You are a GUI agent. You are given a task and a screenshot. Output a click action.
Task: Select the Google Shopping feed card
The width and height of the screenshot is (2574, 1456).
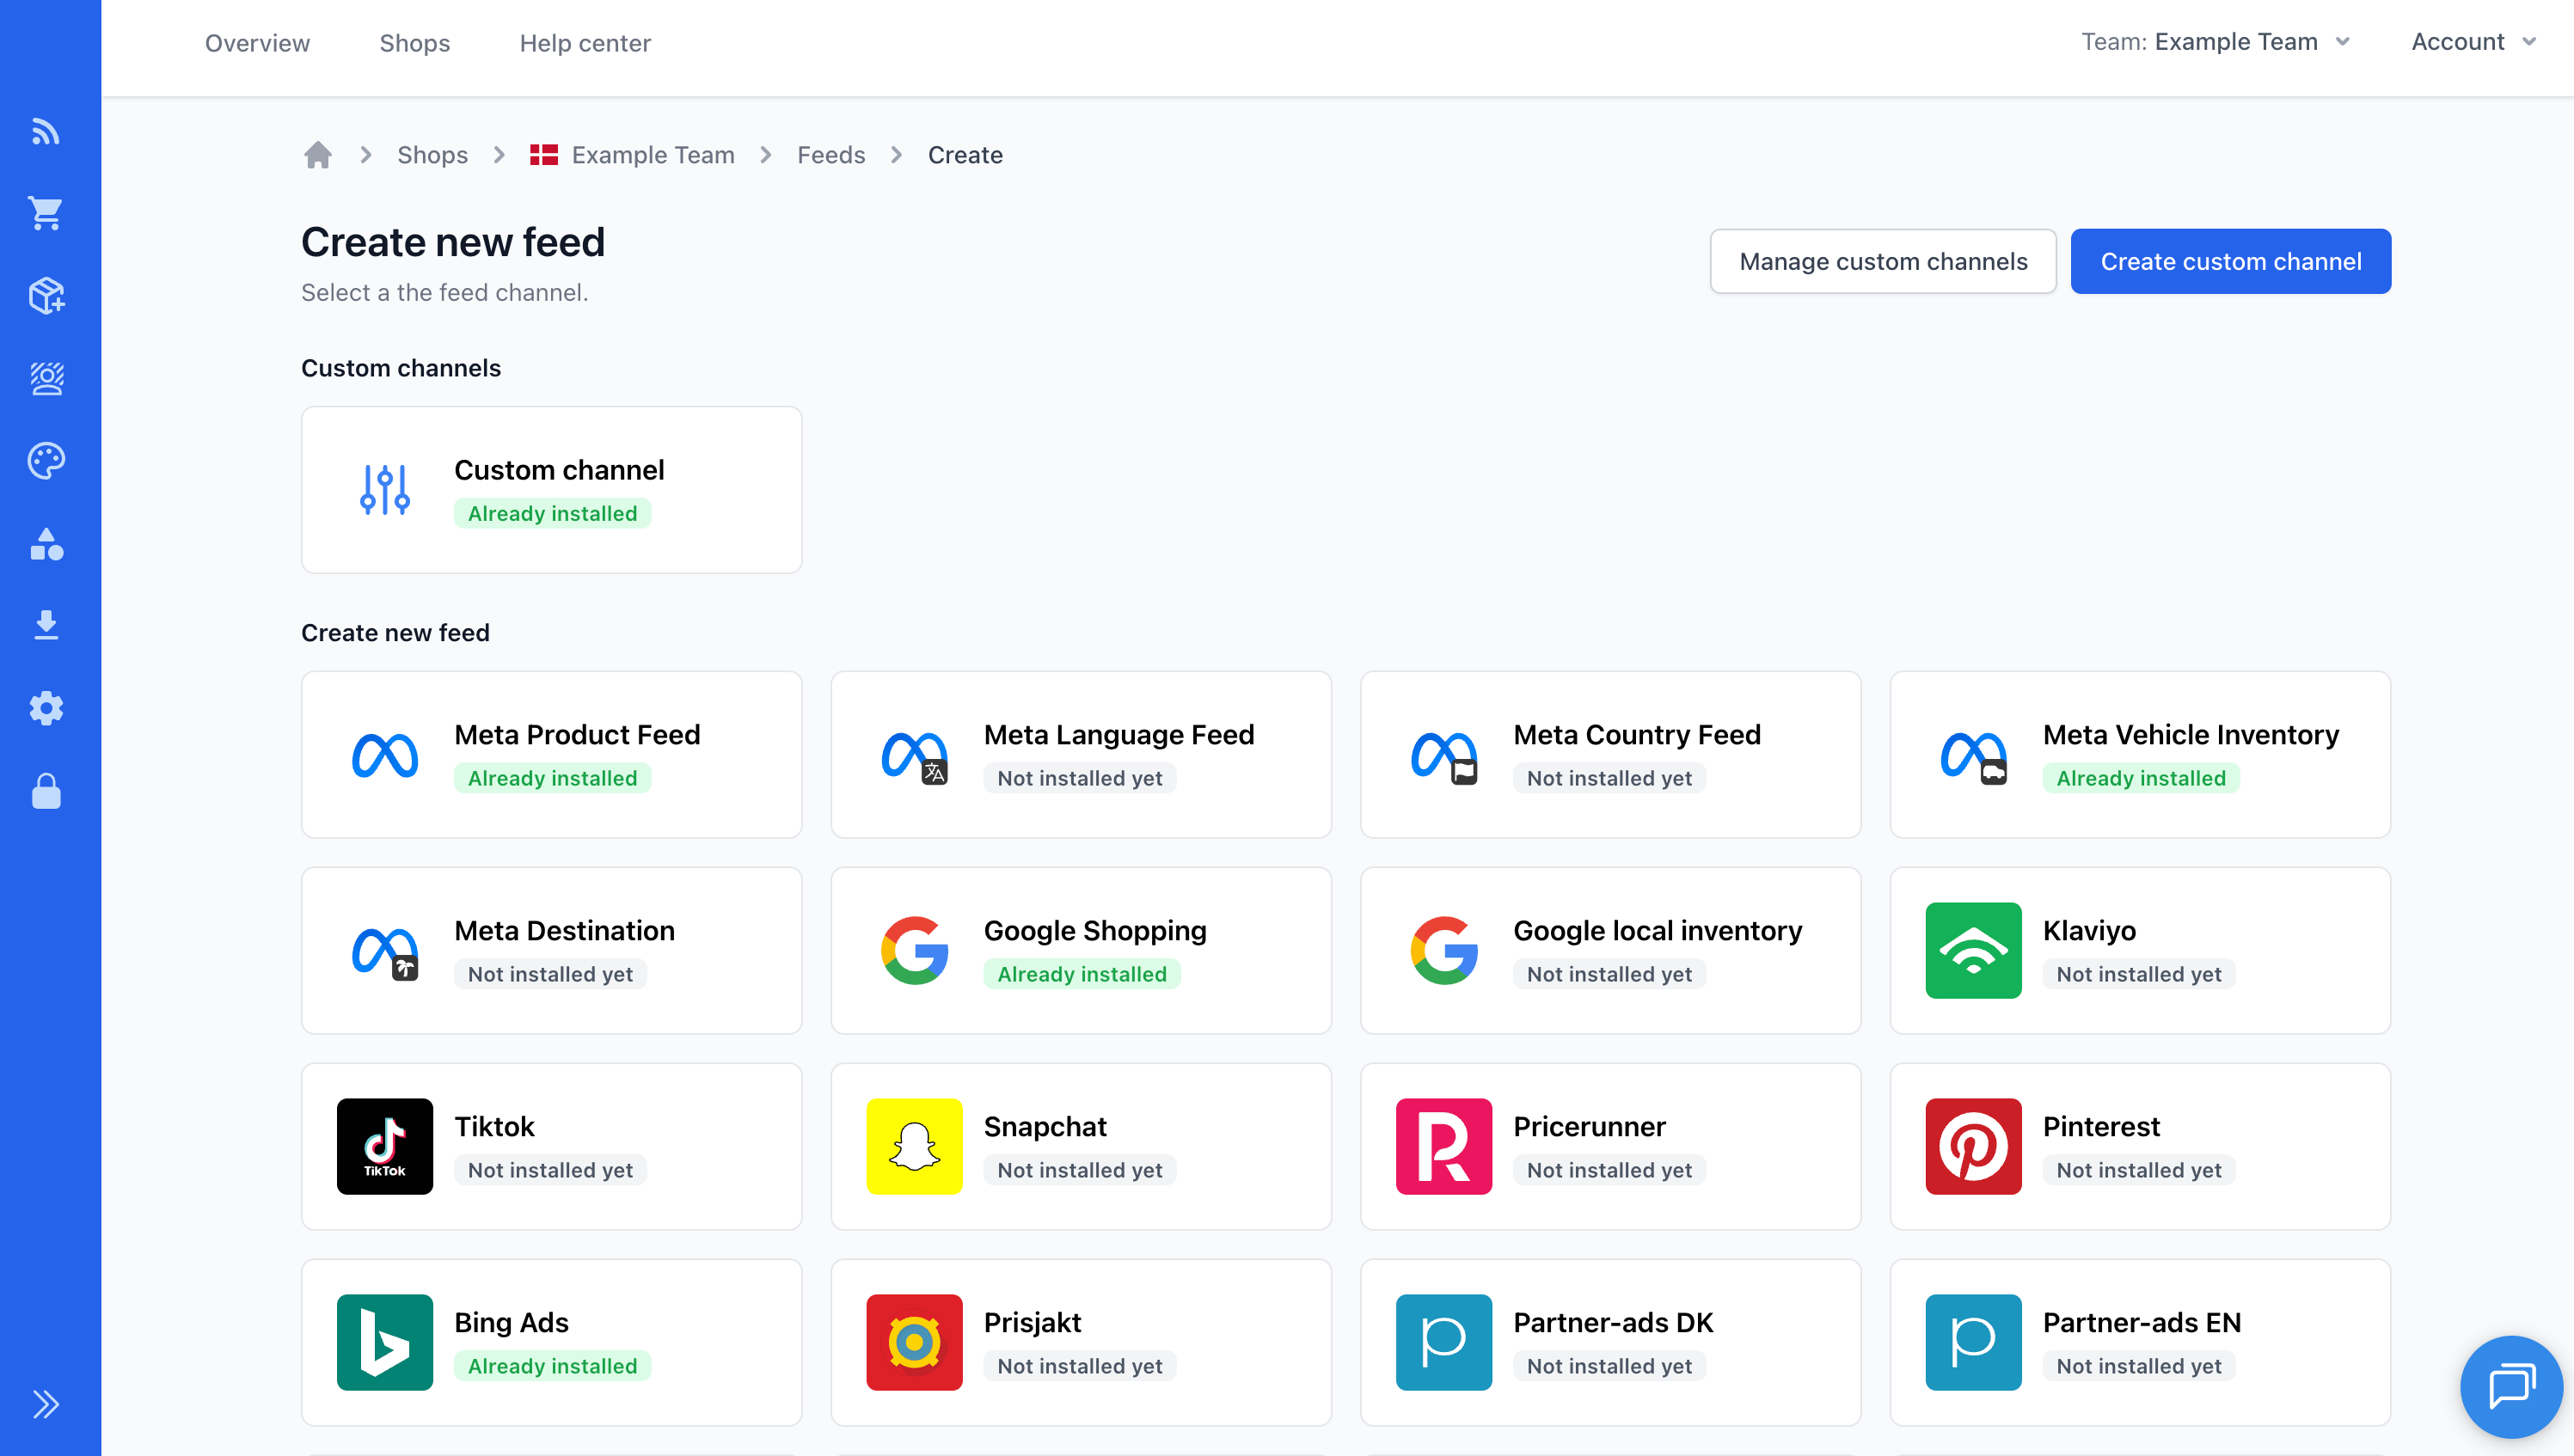[x=1081, y=949]
